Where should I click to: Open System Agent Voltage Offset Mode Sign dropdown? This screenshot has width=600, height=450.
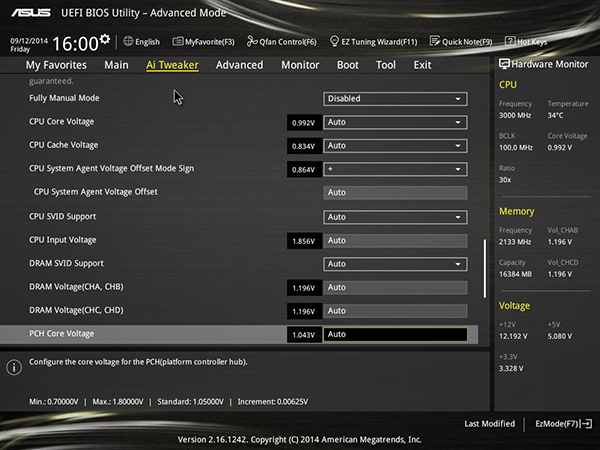(395, 169)
